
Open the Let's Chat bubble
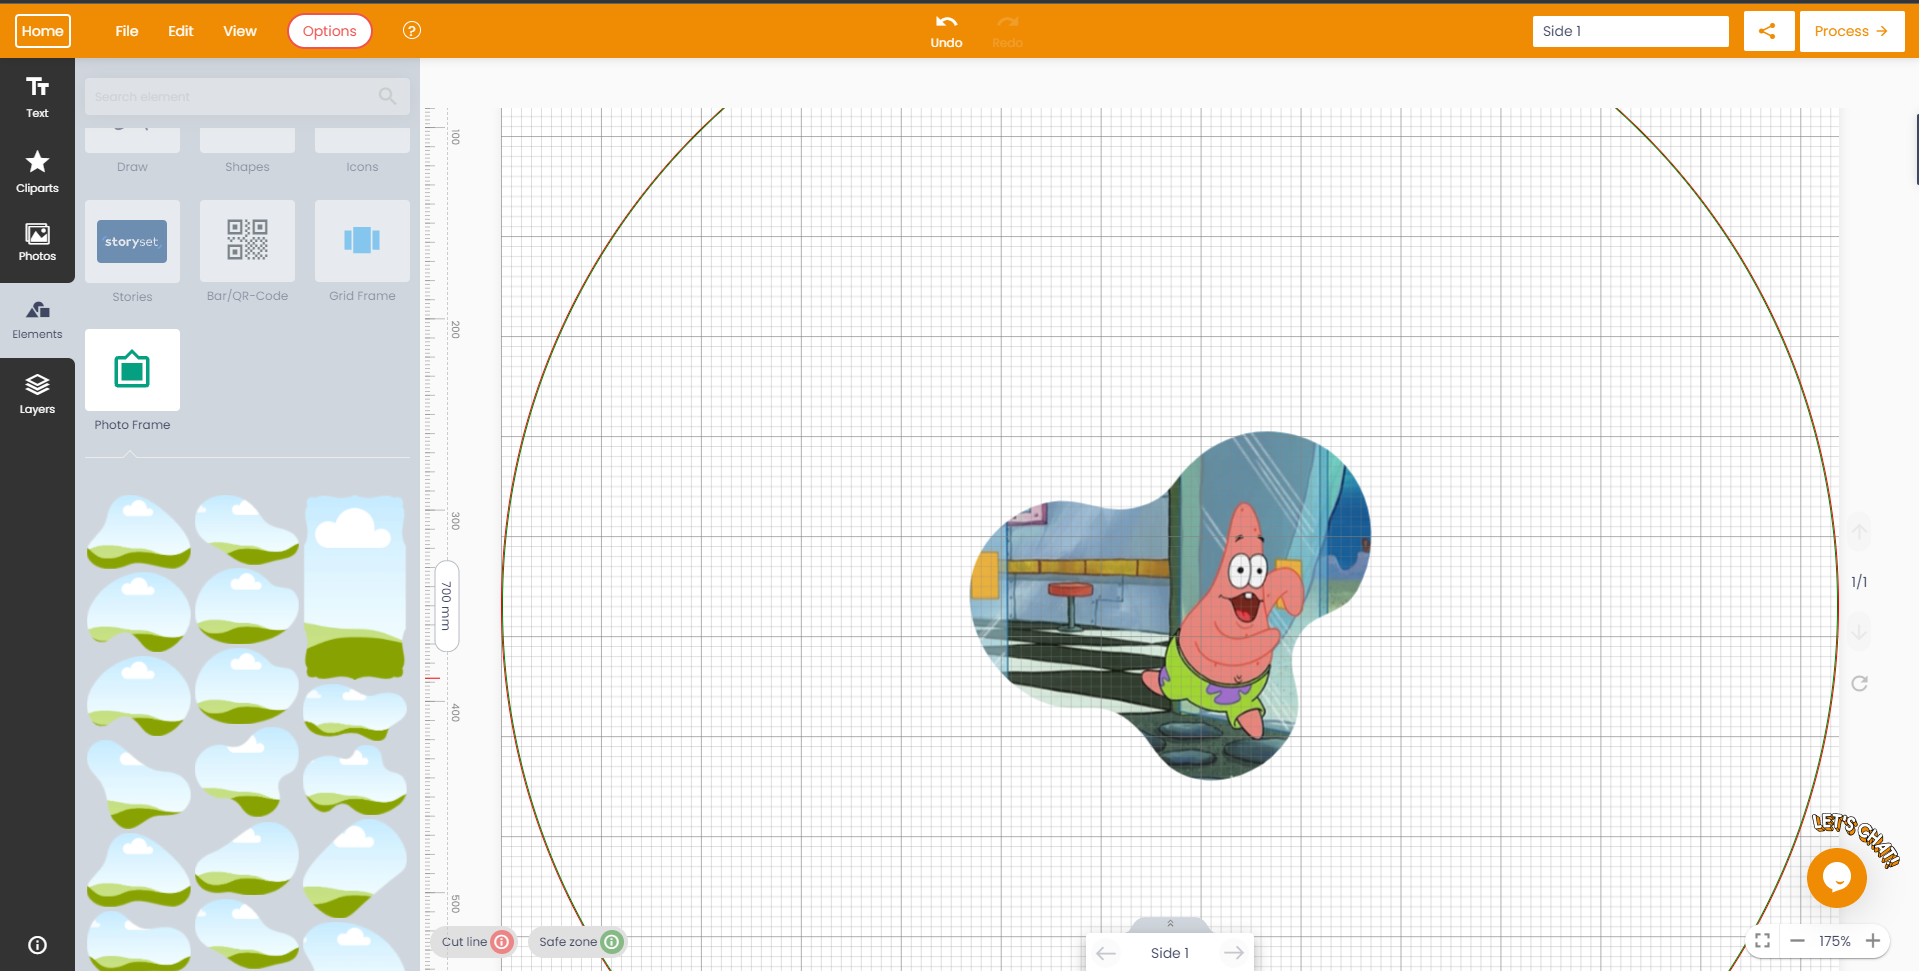tap(1837, 877)
